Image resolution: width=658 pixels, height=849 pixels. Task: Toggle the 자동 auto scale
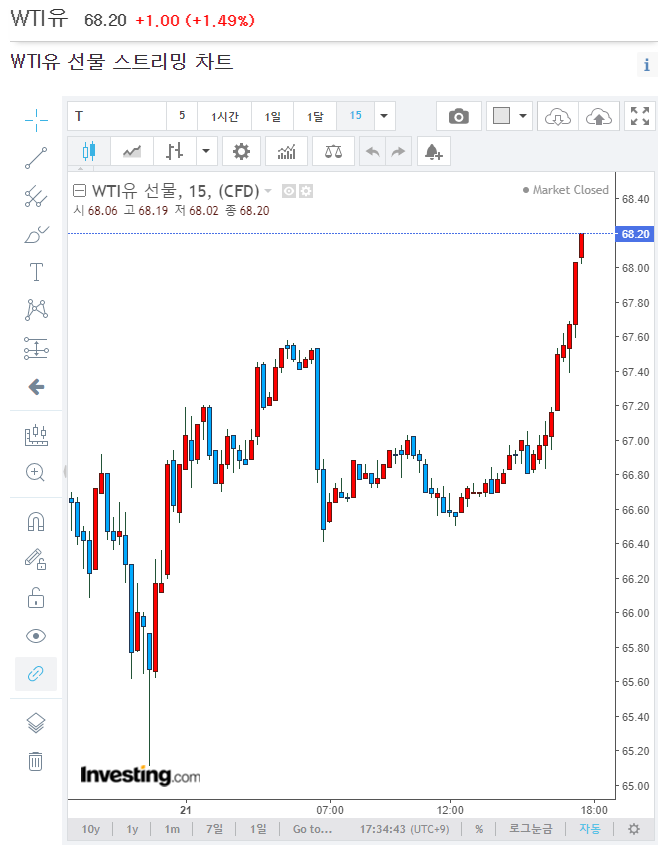(590, 829)
